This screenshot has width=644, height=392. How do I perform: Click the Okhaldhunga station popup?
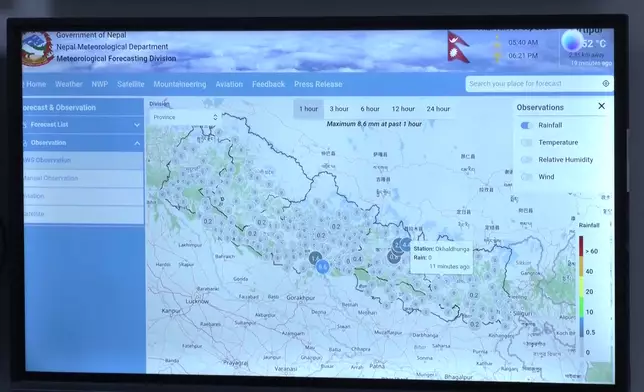442,258
